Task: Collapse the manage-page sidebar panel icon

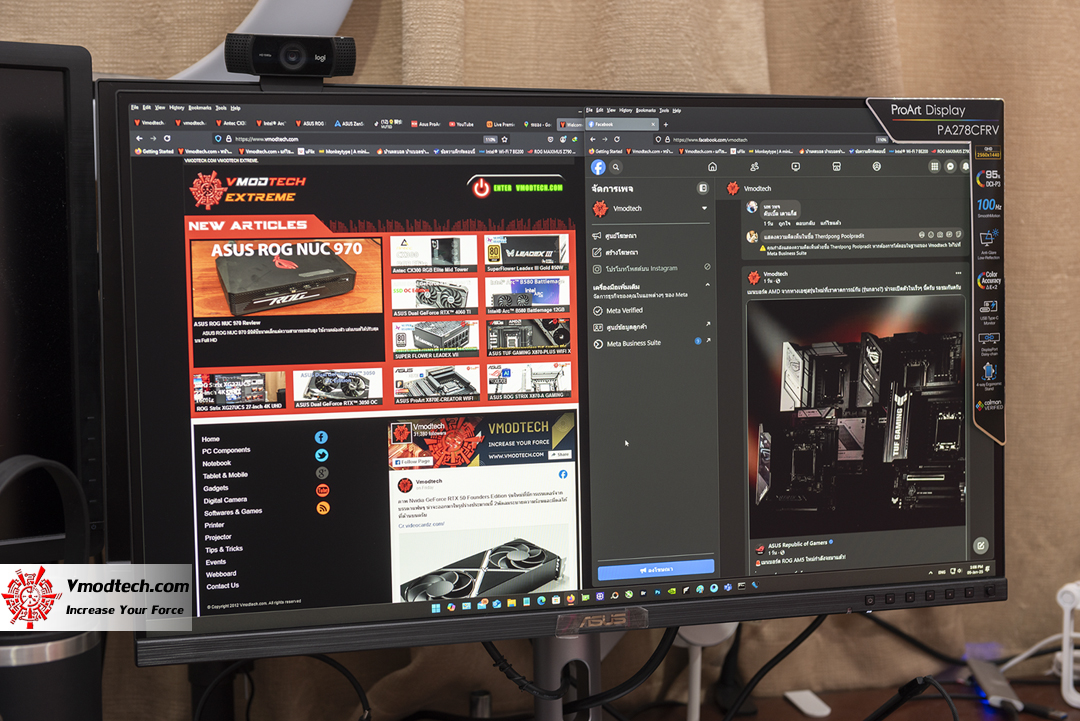Action: tap(703, 188)
